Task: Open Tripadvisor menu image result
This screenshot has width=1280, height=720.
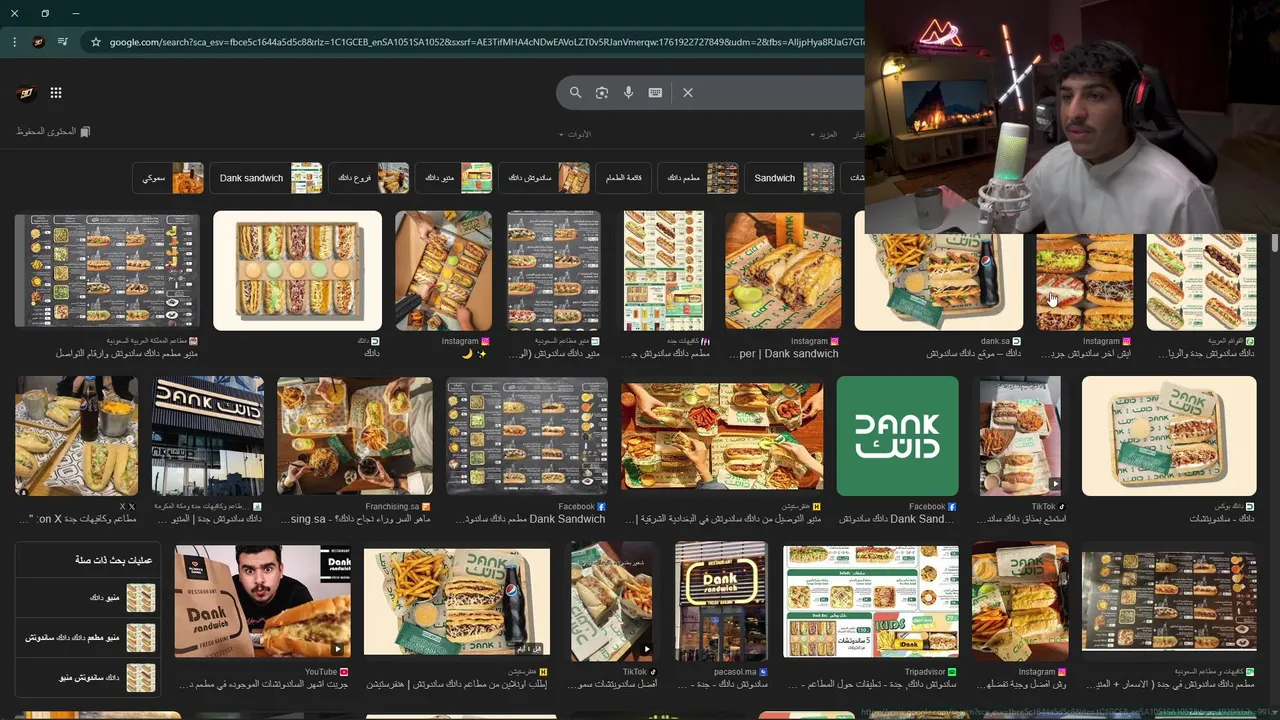Action: [870, 601]
